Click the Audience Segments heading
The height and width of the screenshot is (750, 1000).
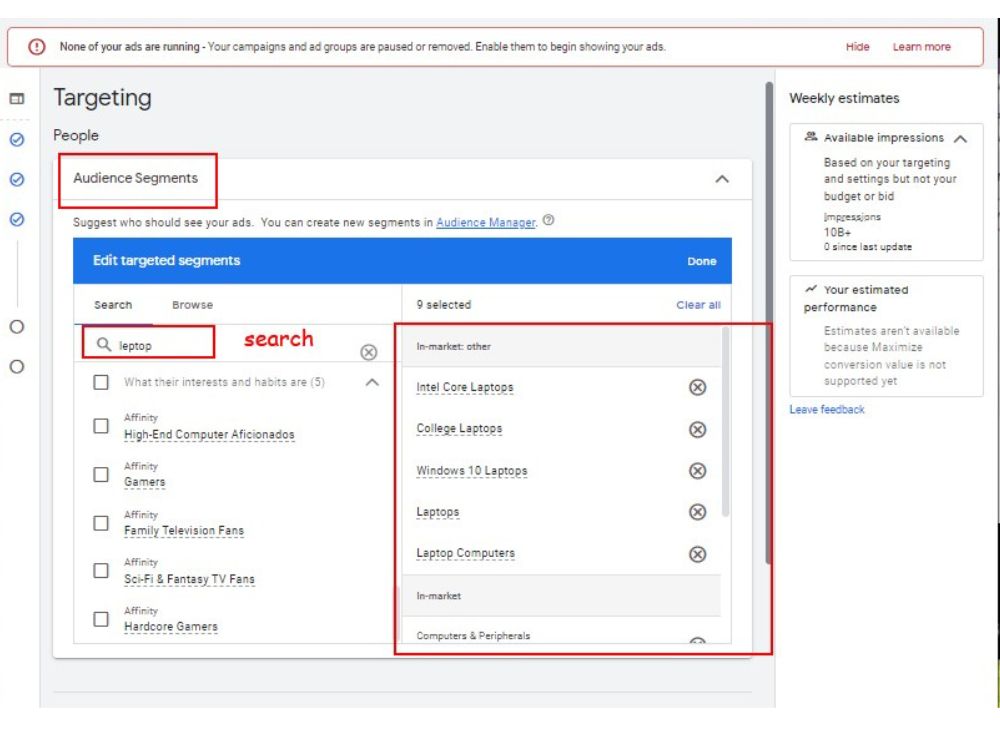135,178
